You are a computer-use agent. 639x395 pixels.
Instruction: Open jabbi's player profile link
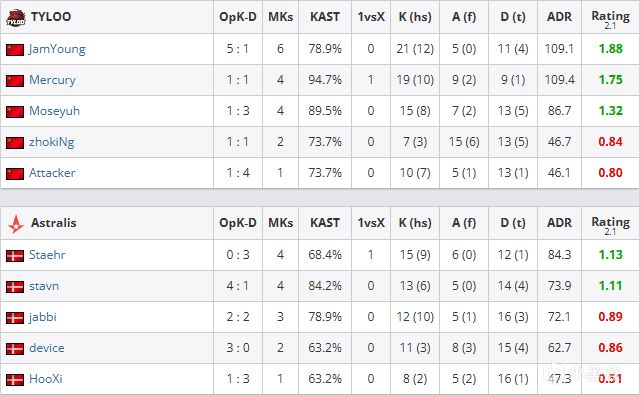pyautogui.click(x=42, y=317)
